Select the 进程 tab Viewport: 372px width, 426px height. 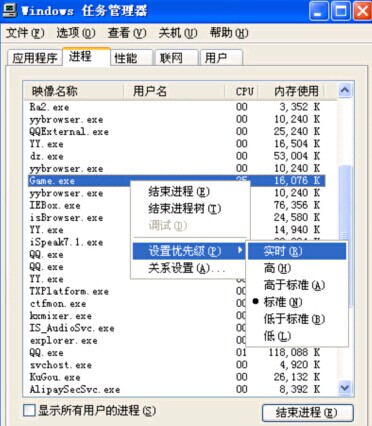[x=87, y=56]
